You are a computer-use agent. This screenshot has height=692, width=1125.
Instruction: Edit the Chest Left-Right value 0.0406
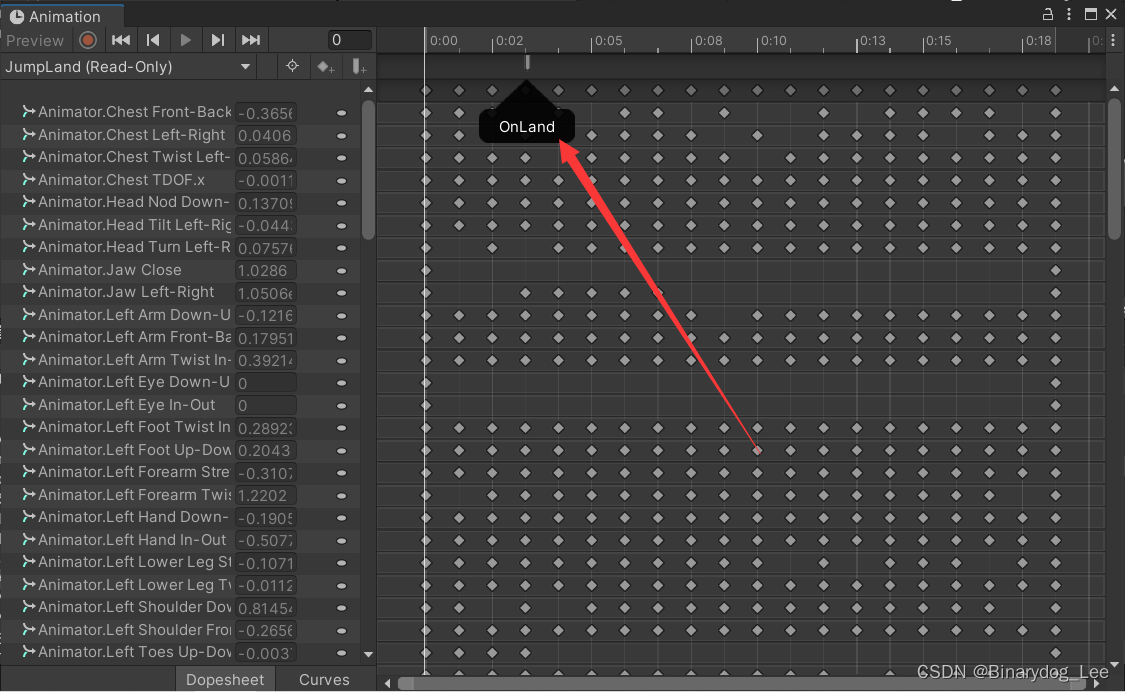click(265, 136)
